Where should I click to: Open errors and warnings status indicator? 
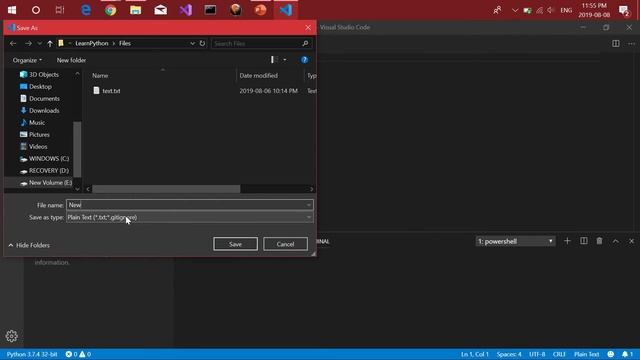point(78,354)
